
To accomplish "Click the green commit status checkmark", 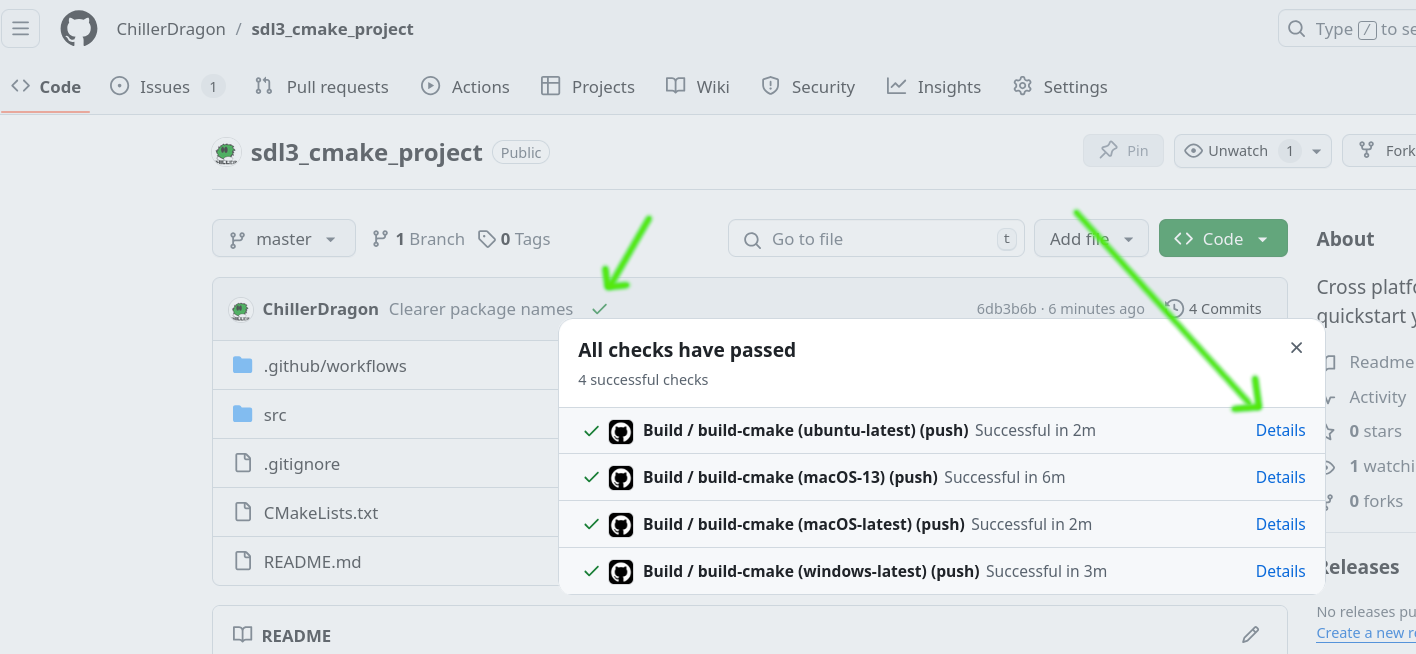I will pyautogui.click(x=599, y=308).
